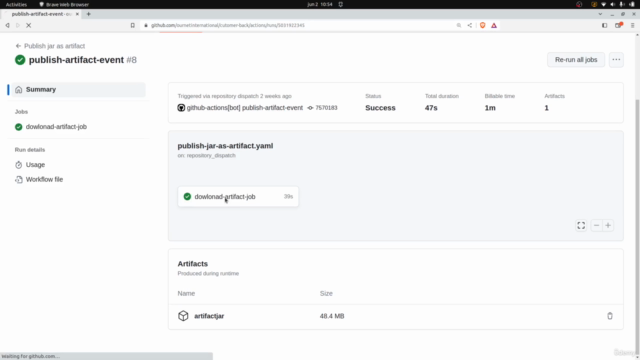Go back to Publish jar as artifact

tap(50, 46)
